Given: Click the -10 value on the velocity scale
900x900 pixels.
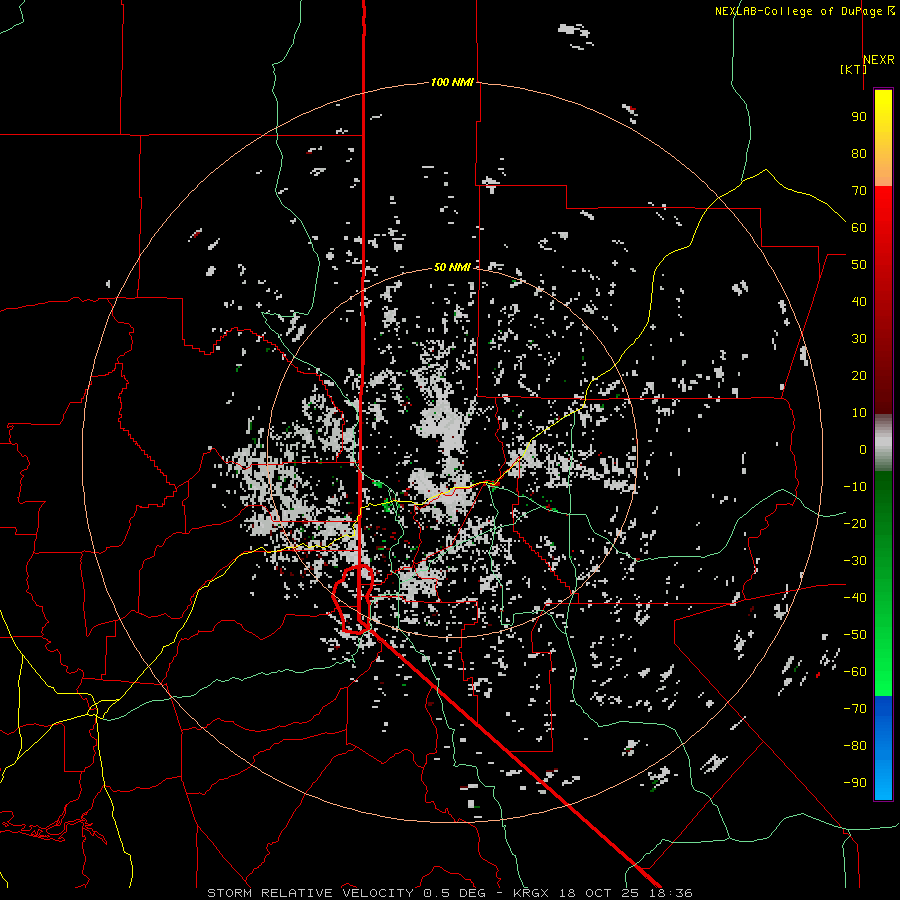Looking at the screenshot, I should point(855,487).
